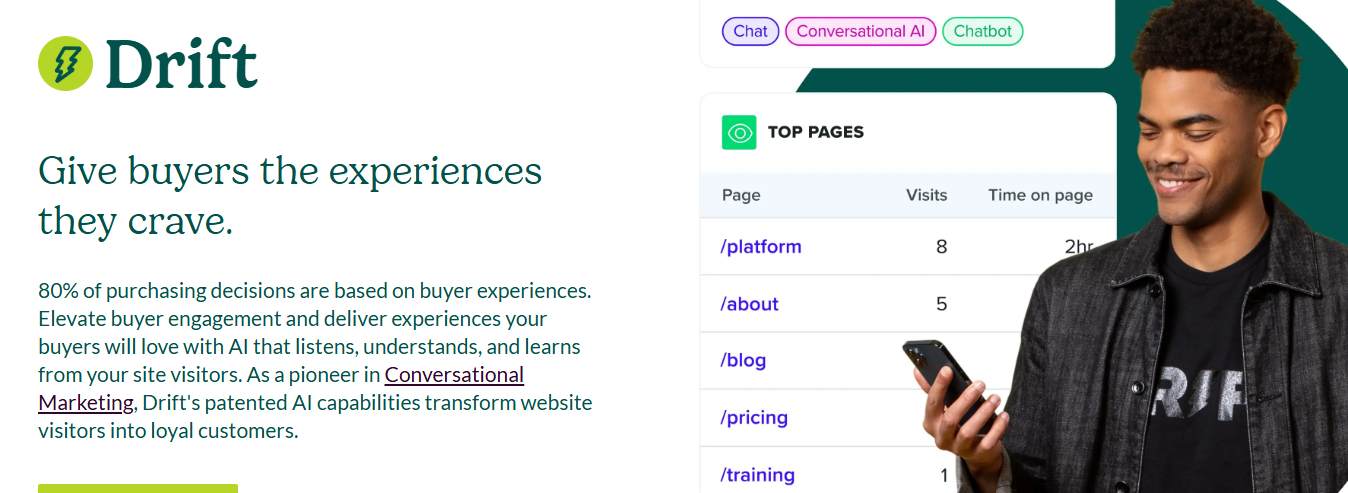Viewport: 1348px width, 493px height.
Task: Click the Drift wordmark text
Action: (x=181, y=64)
